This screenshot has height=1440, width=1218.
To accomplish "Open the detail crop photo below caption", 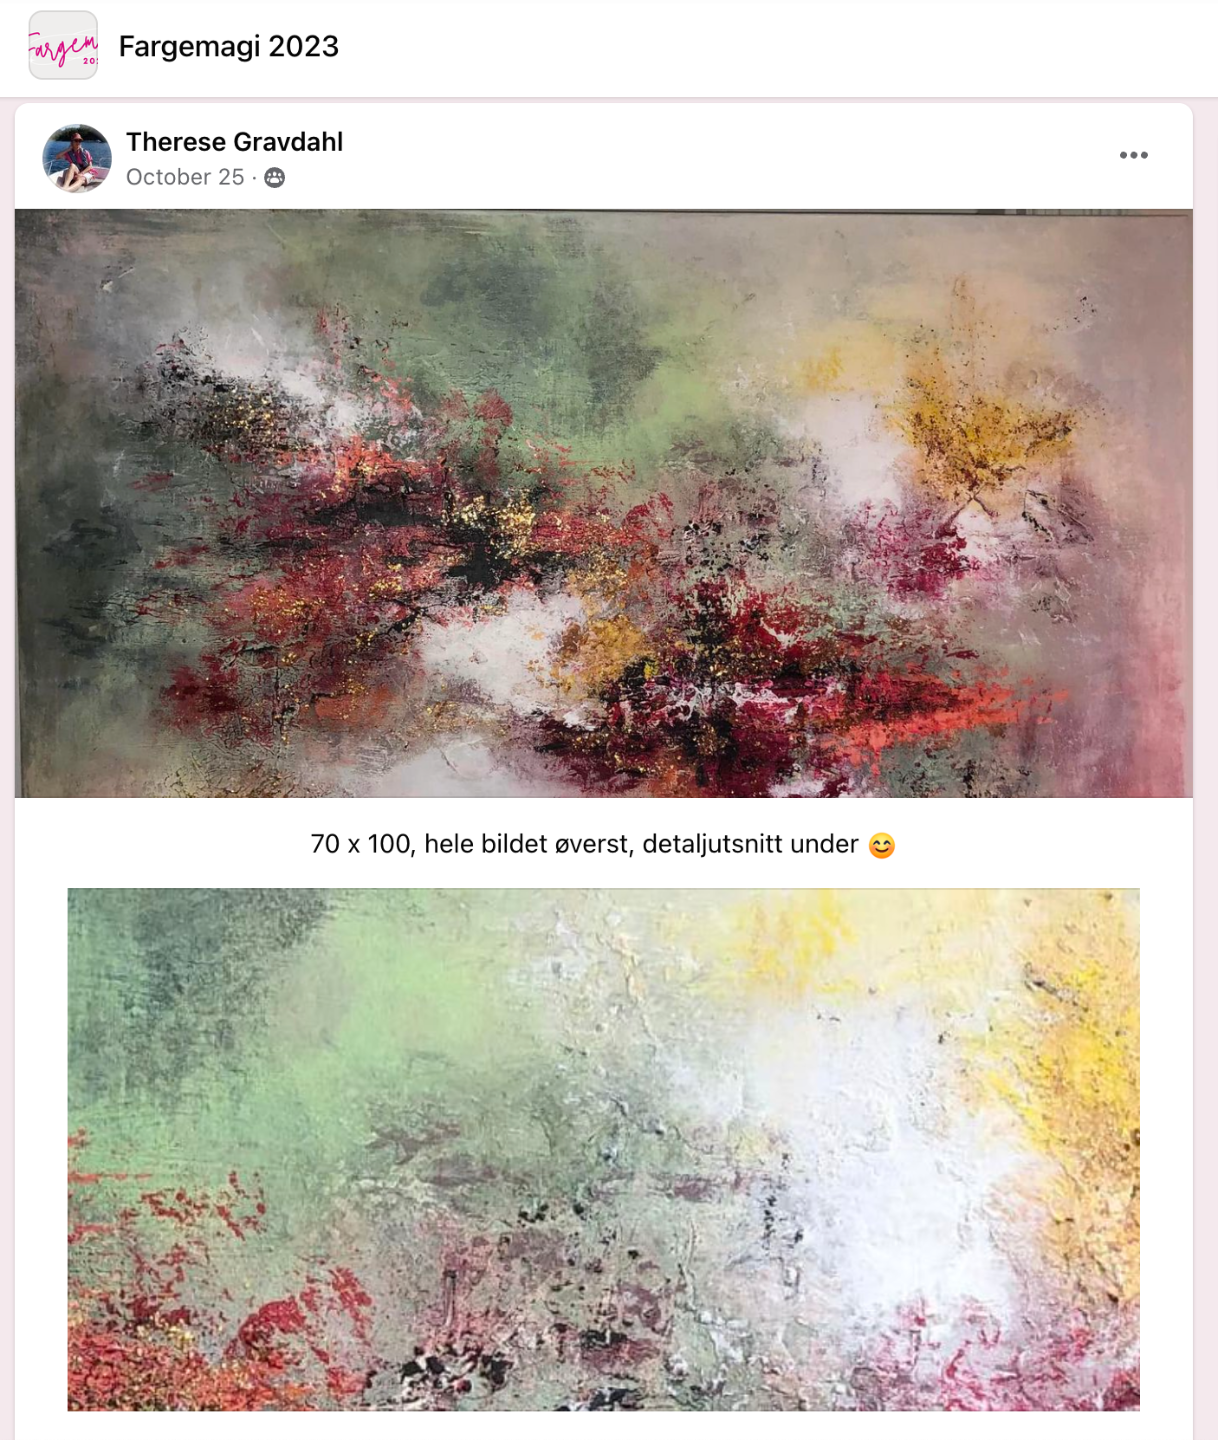I will [x=604, y=1150].
